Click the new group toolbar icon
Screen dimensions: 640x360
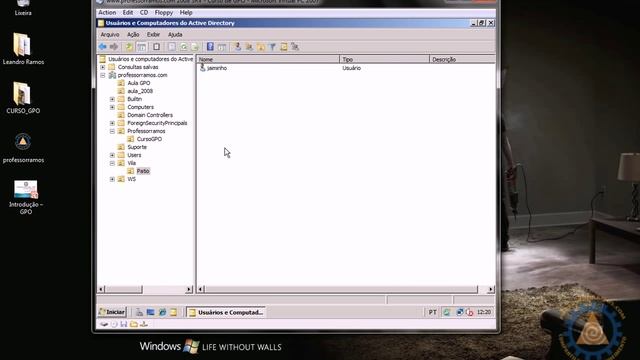click(249, 47)
